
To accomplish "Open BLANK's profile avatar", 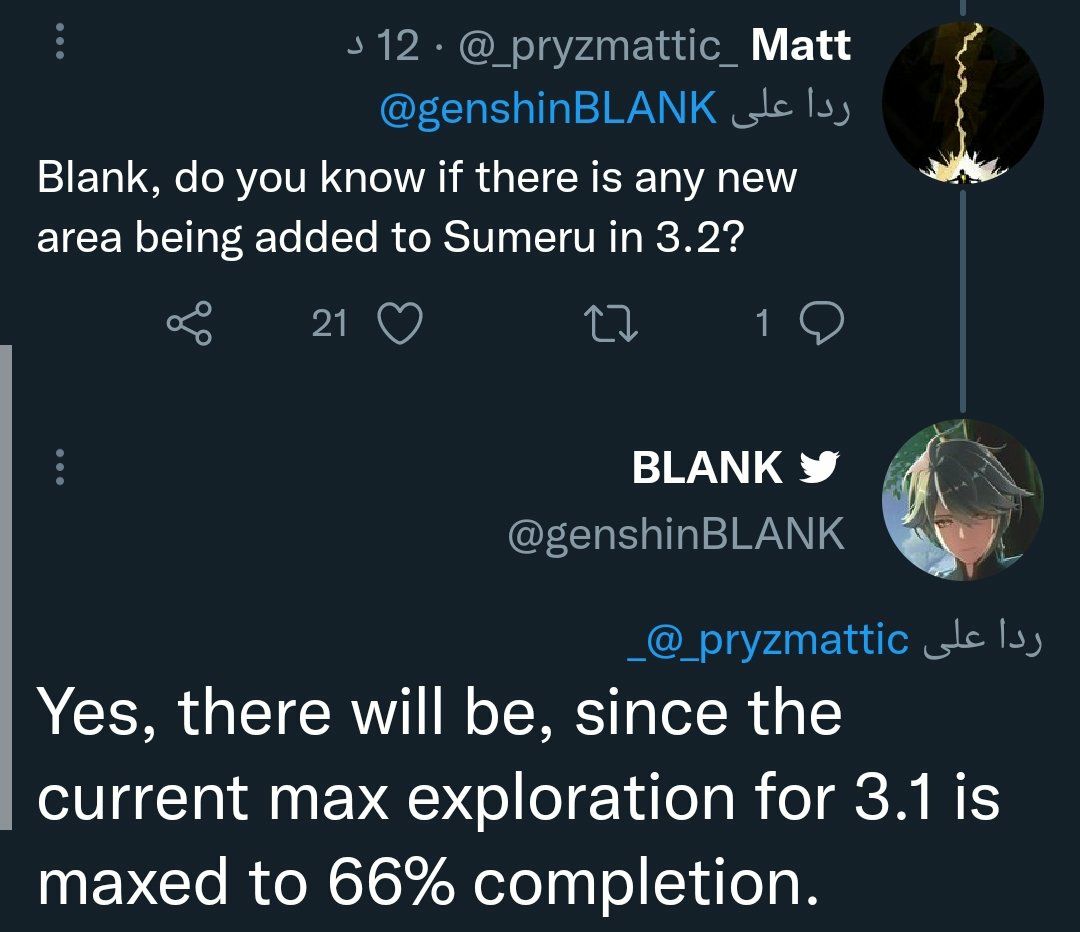I will tap(962, 500).
